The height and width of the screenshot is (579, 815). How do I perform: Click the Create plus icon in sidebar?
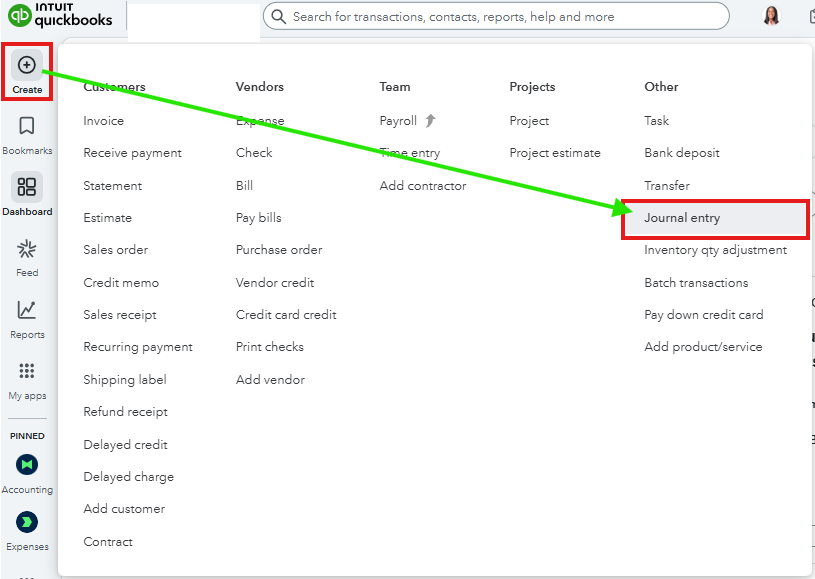[x=27, y=65]
